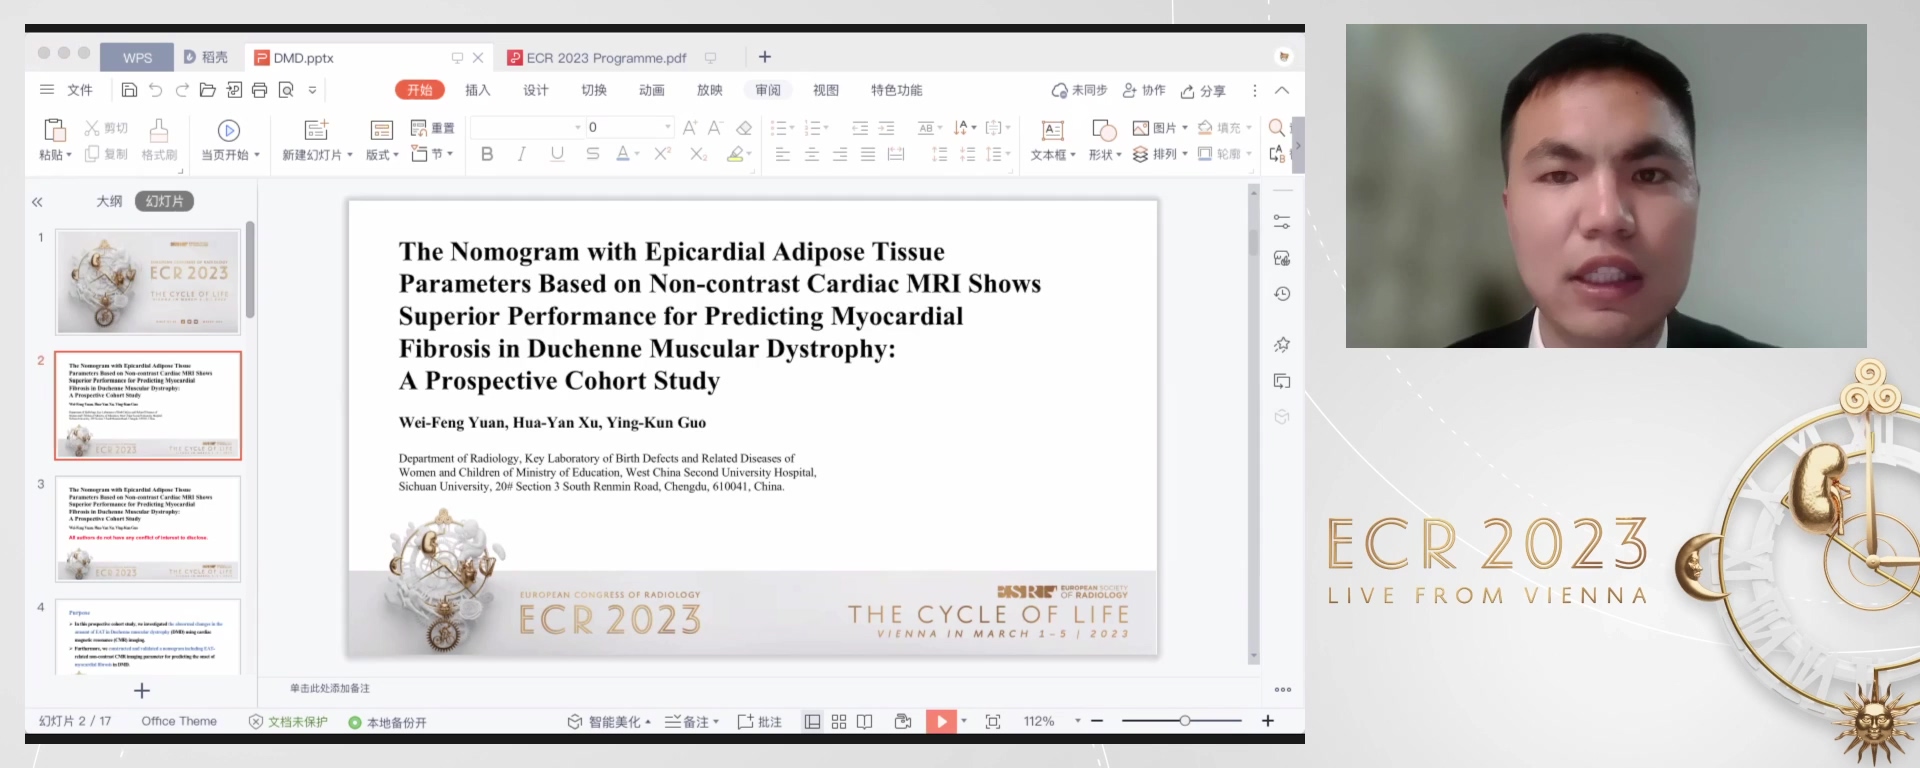Click the Shapes (形状) icon
1920x768 pixels.
click(x=1104, y=130)
